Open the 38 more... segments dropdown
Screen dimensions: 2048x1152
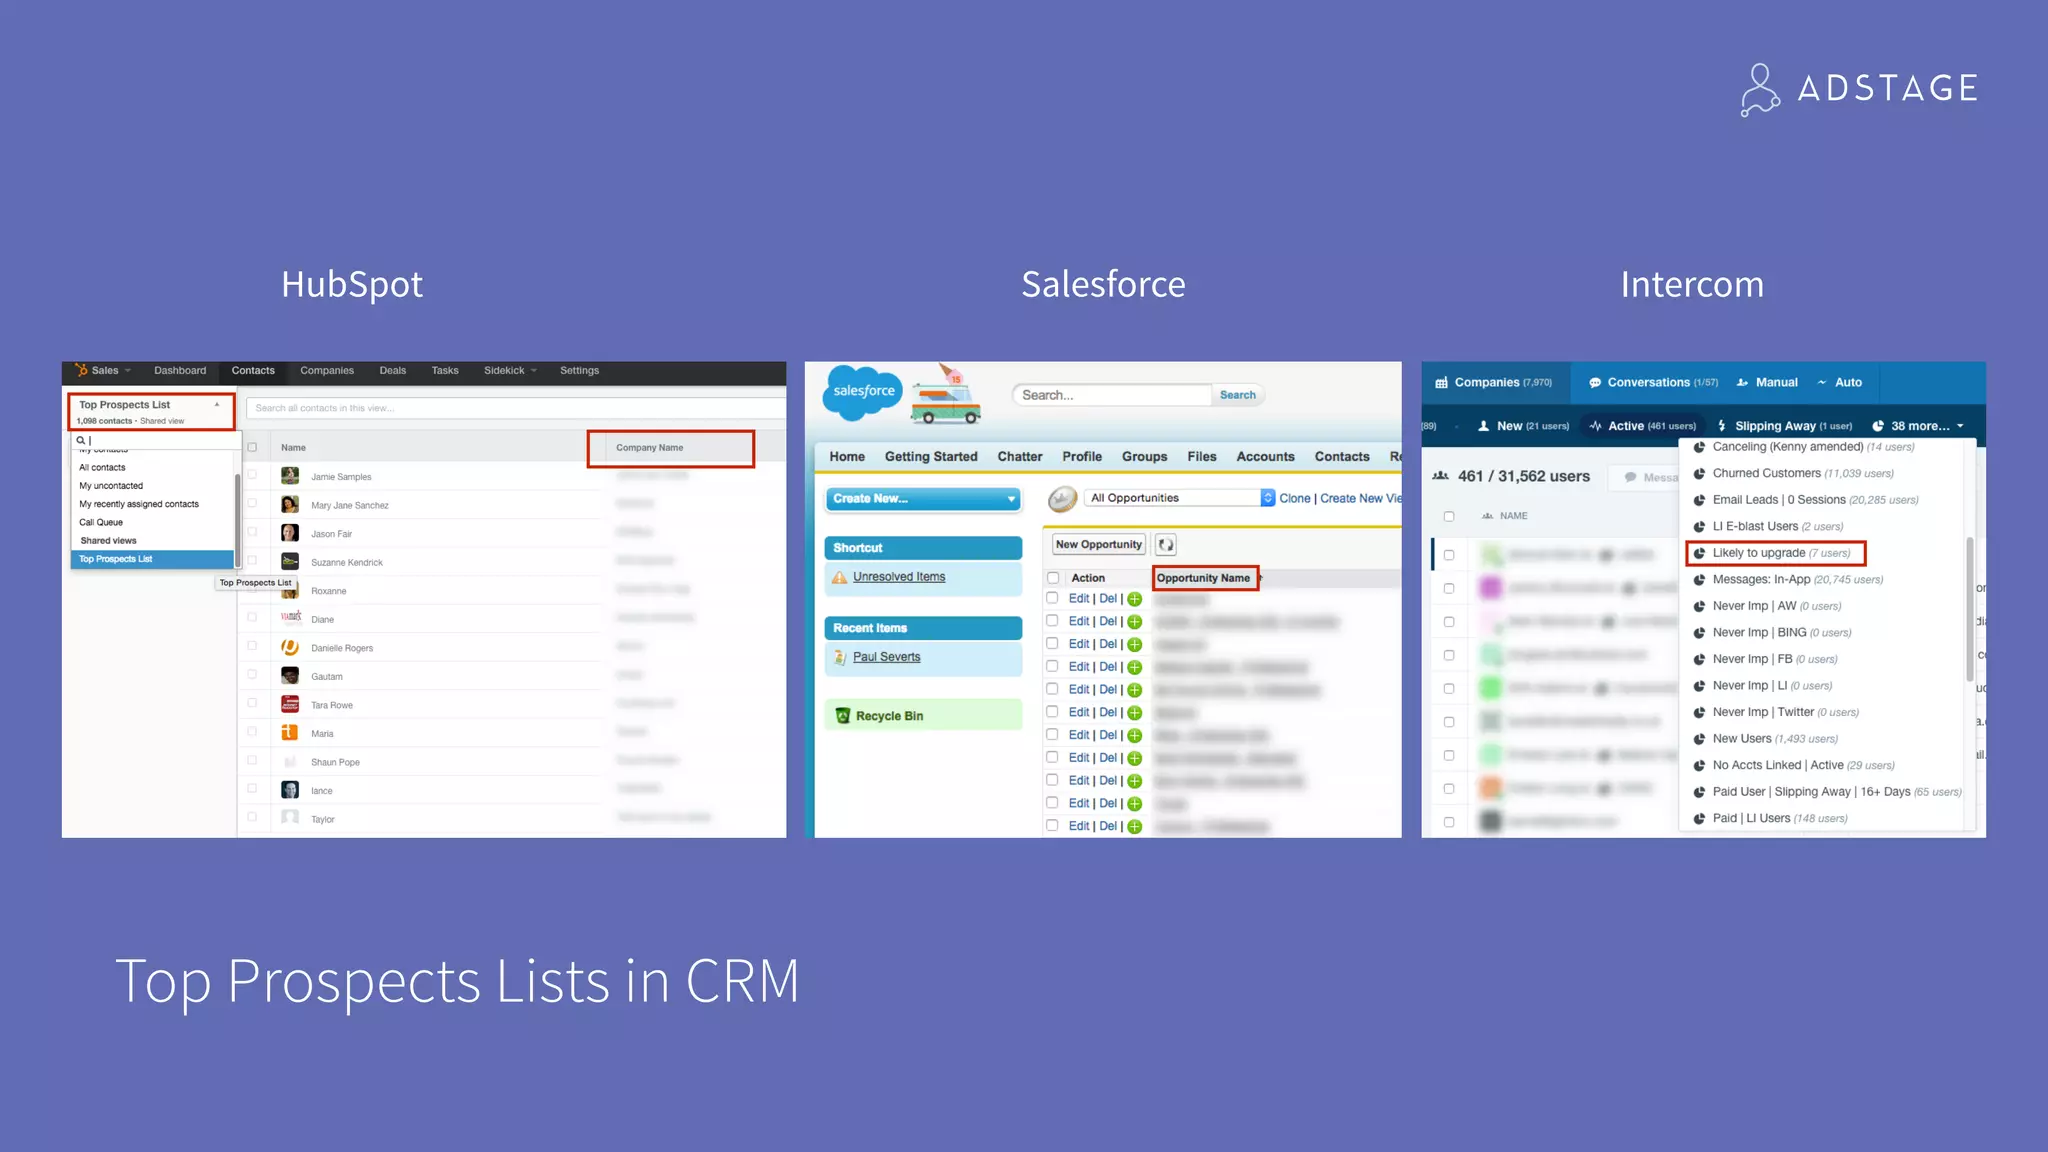pos(1918,426)
